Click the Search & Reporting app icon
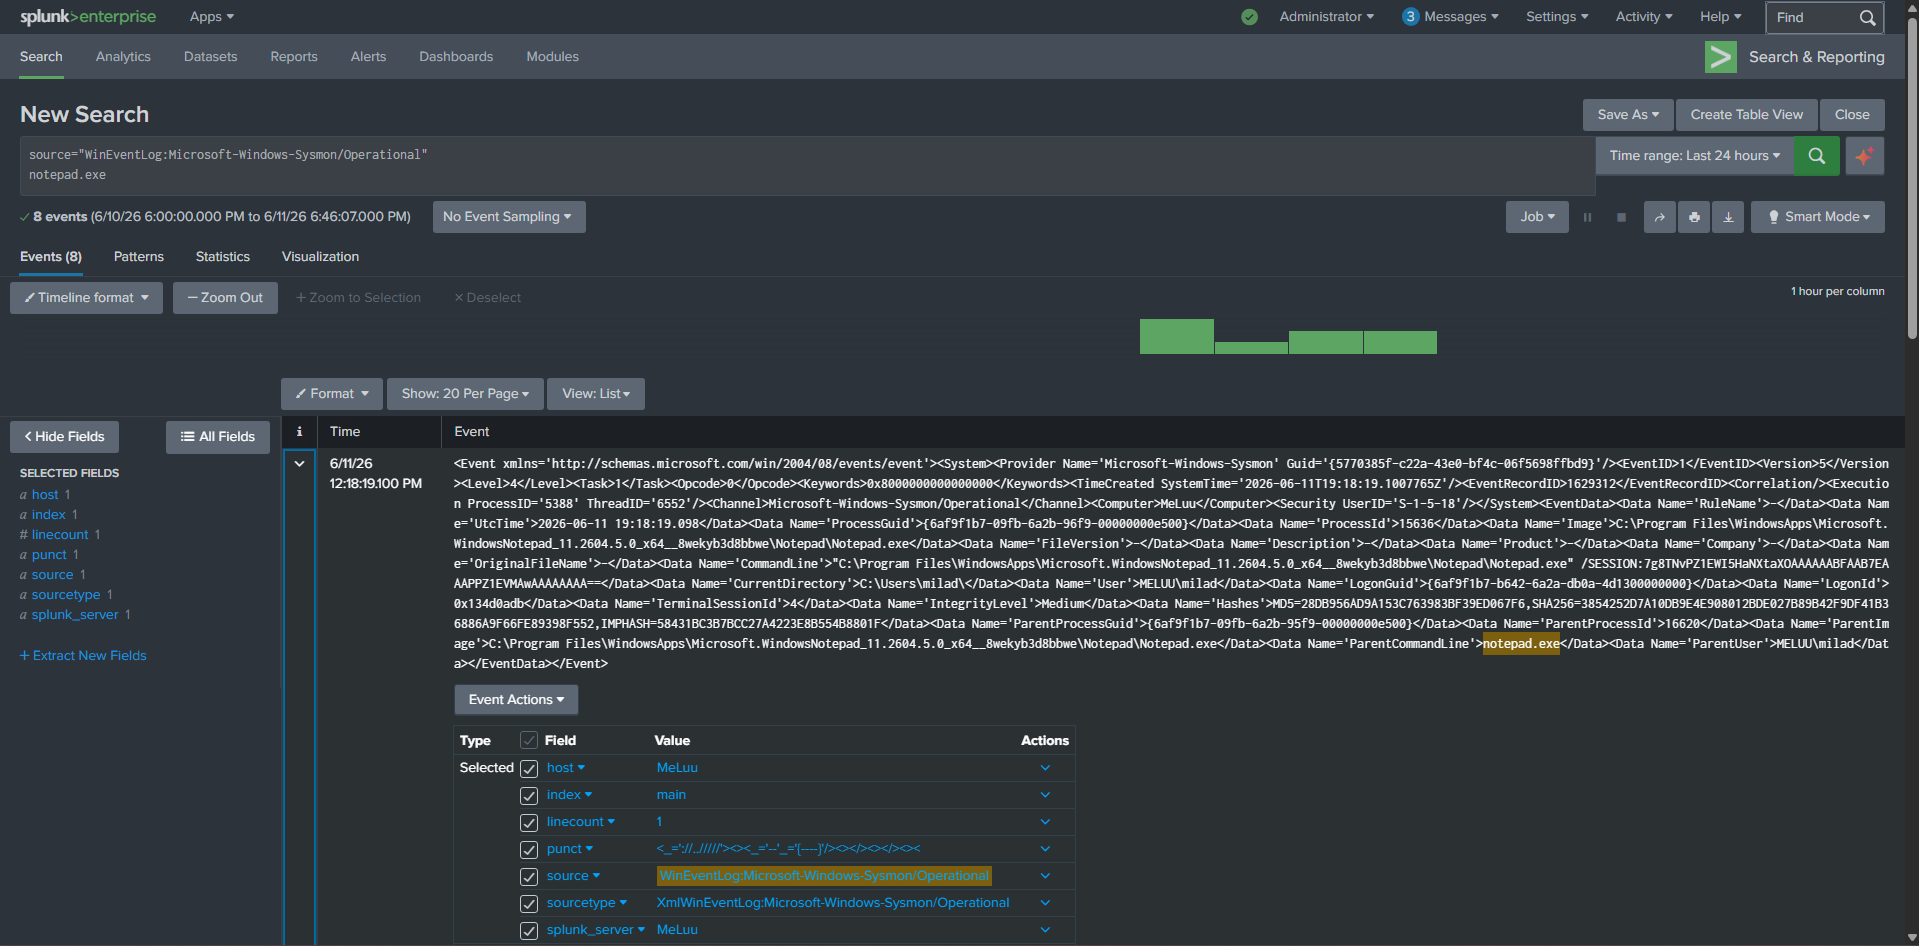Screen dimensions: 1919x946 point(1721,57)
